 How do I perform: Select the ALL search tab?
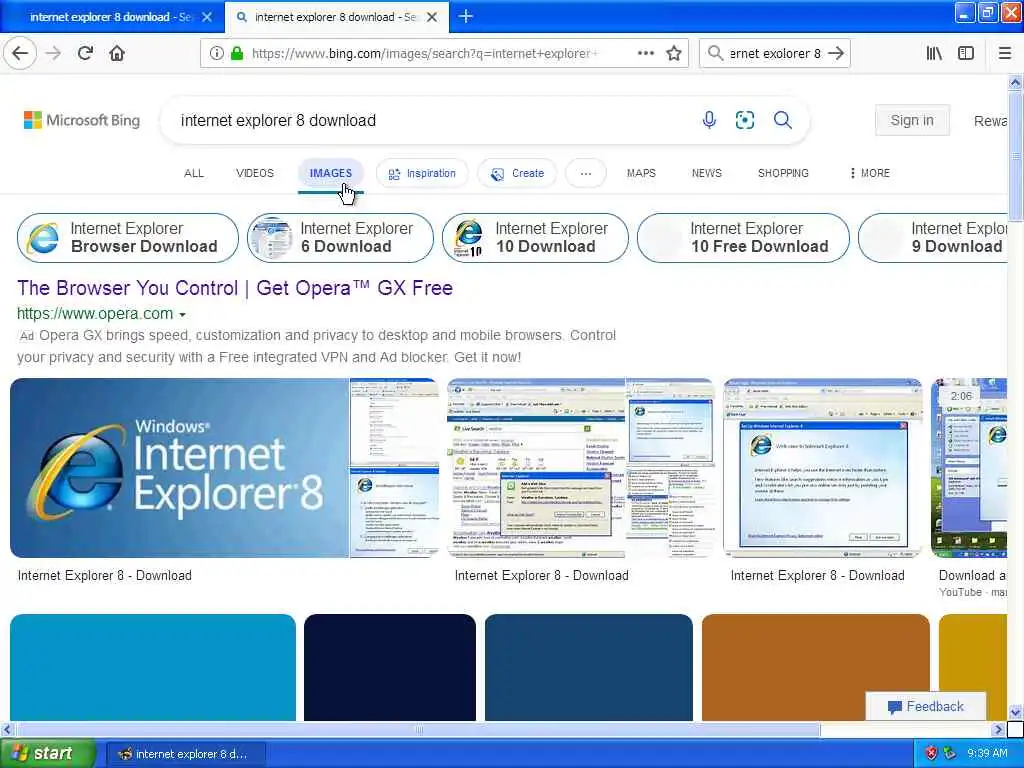pos(194,173)
